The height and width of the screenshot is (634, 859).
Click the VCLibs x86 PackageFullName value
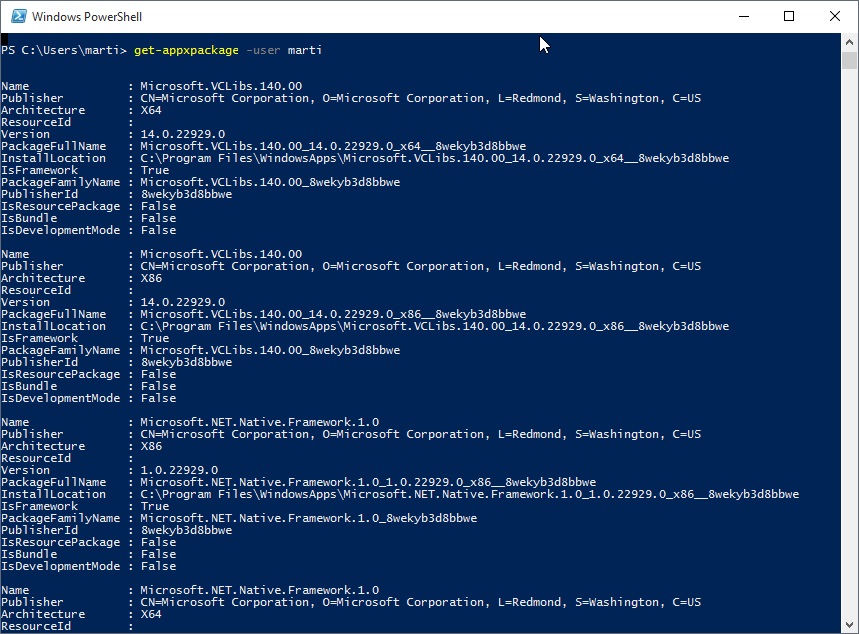click(333, 315)
